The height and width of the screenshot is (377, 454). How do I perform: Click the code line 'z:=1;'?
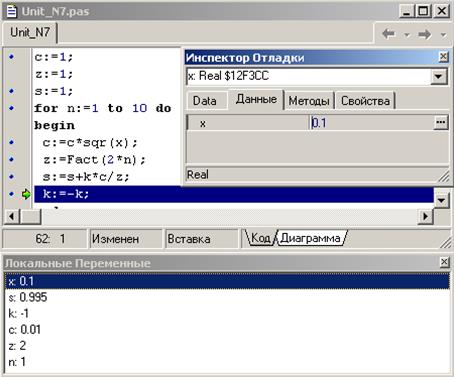tap(54, 74)
